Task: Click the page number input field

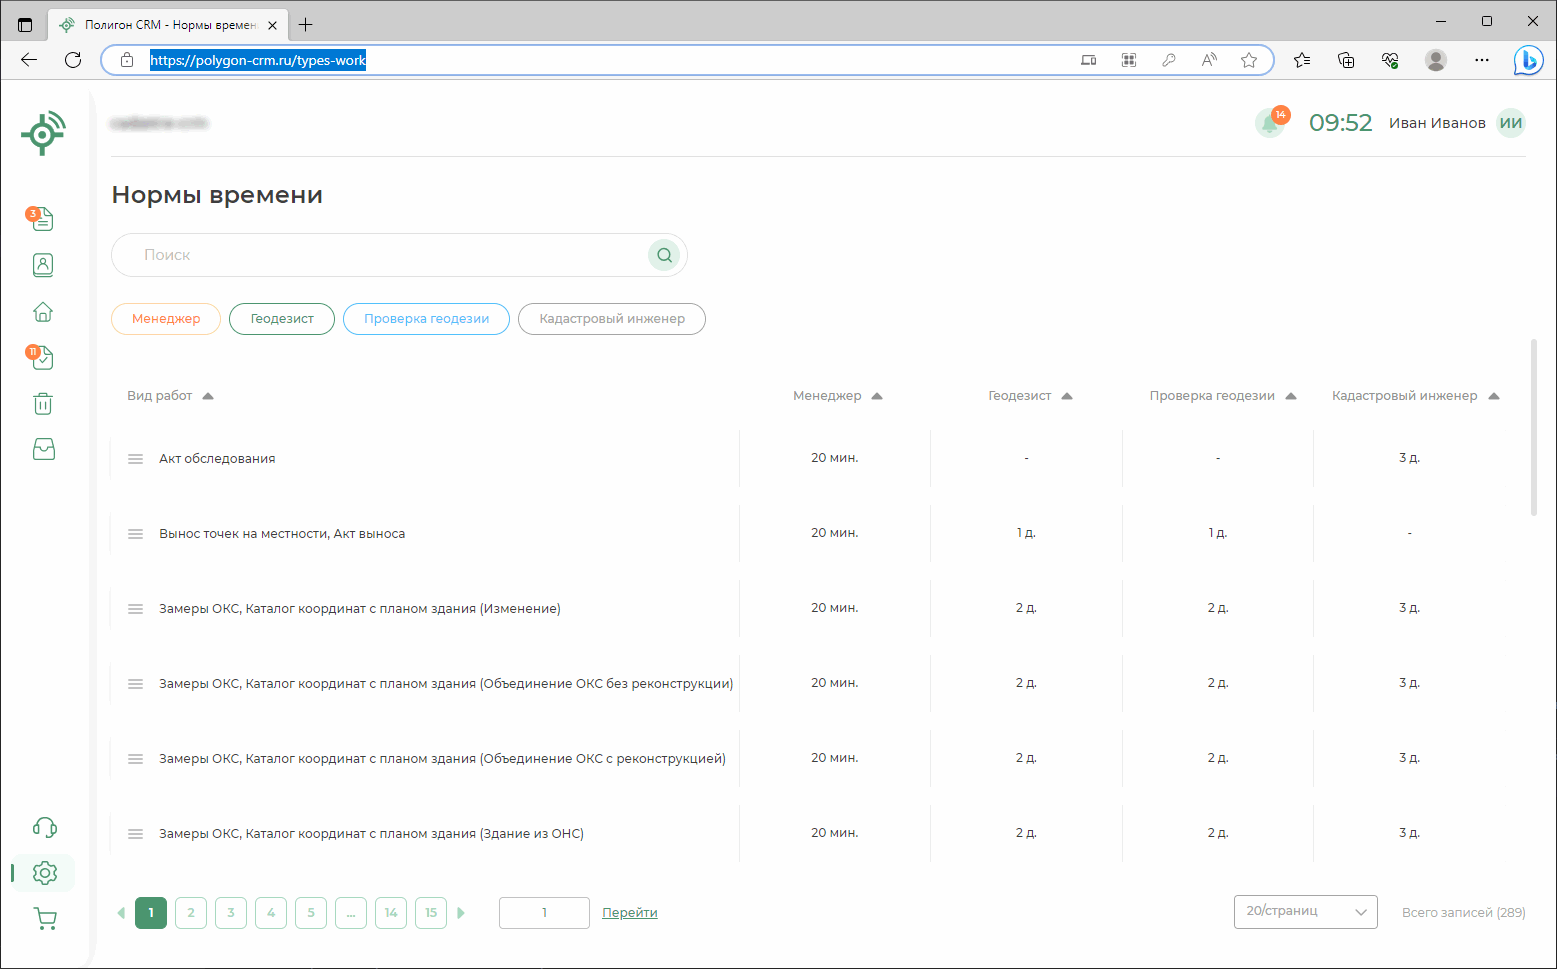Action: (x=544, y=913)
